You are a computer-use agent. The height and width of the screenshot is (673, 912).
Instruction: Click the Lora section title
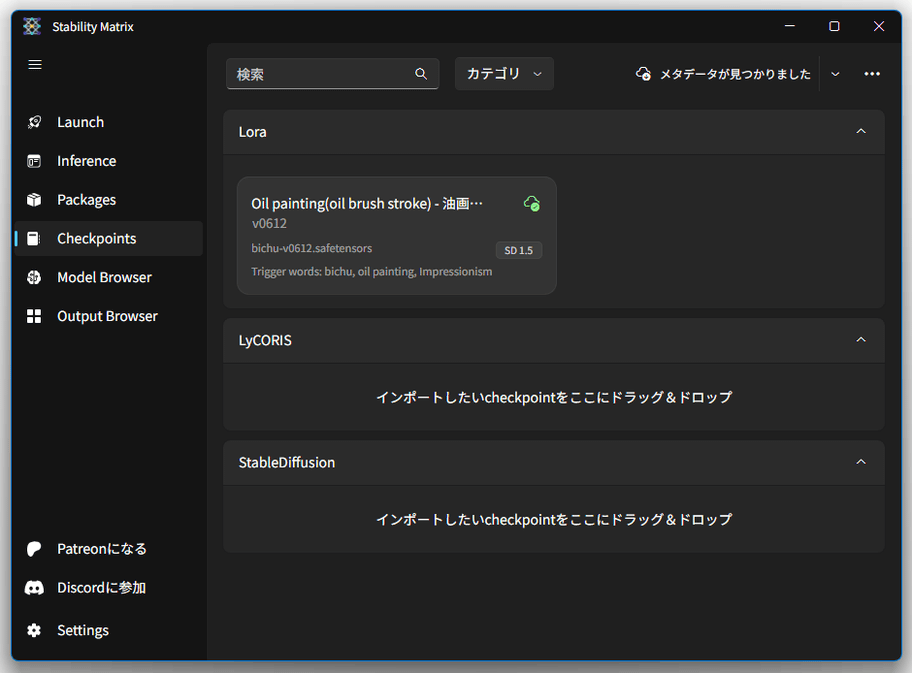coord(252,132)
